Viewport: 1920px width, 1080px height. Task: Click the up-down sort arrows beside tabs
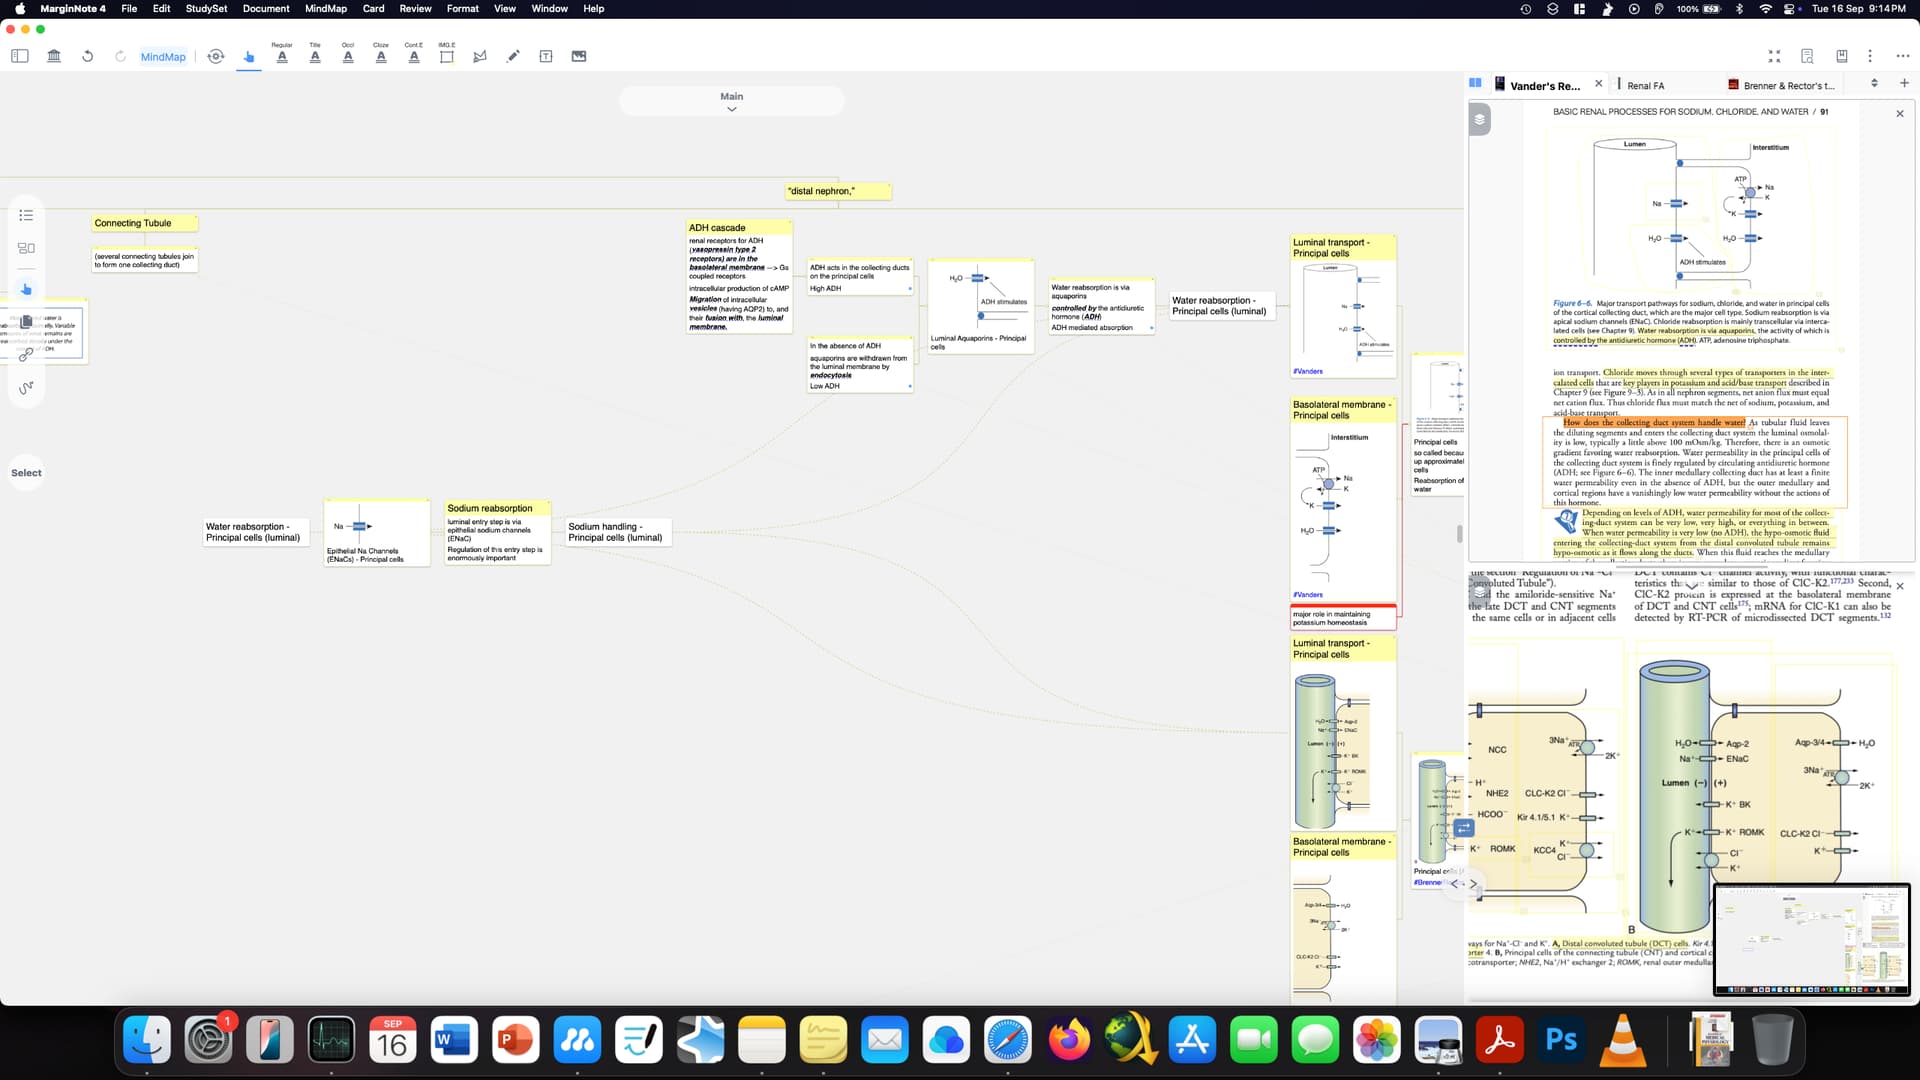[1874, 84]
